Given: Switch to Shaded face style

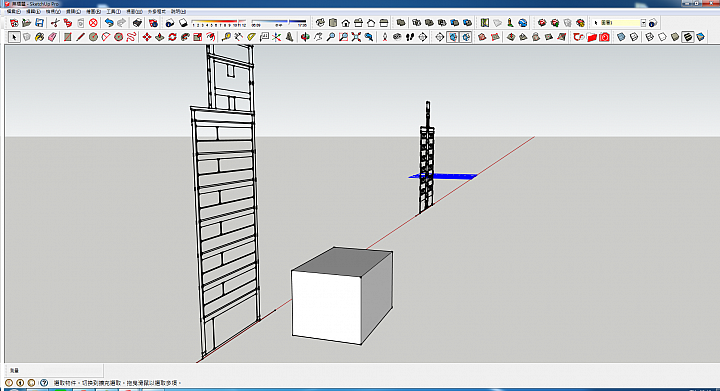Looking at the screenshot, I should [x=675, y=37].
